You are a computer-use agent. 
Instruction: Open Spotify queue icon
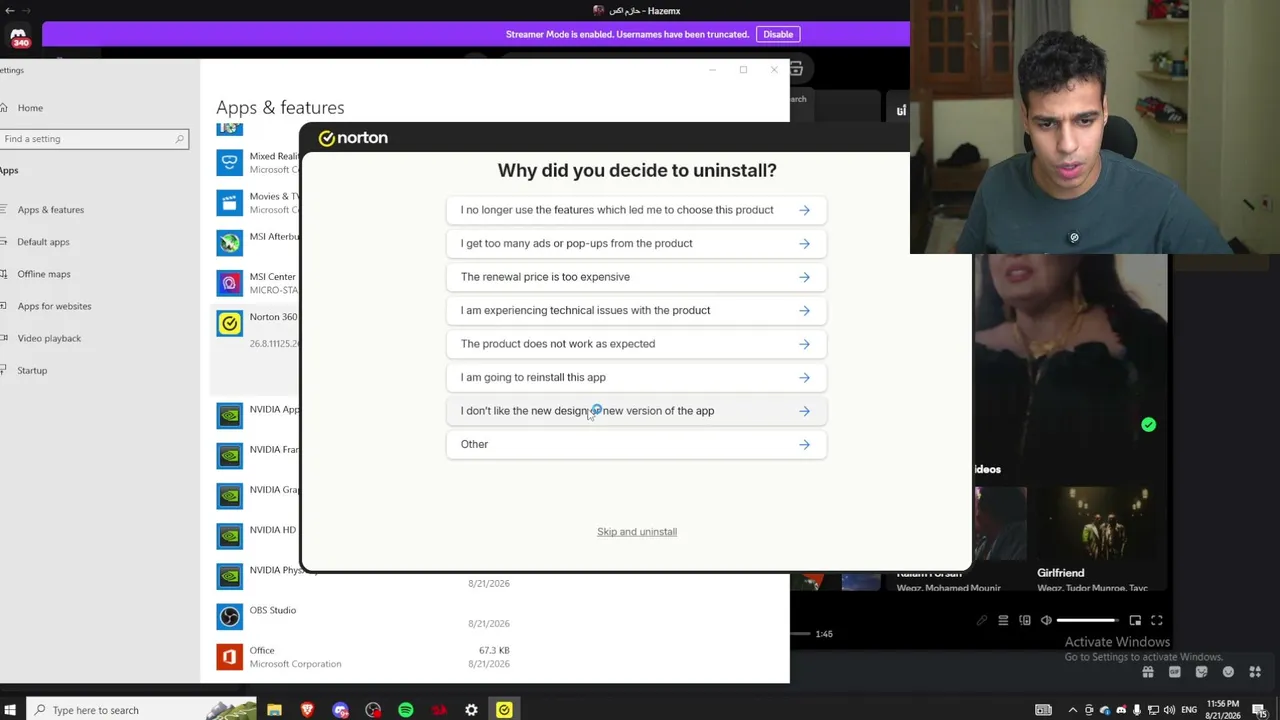[x=1003, y=621]
